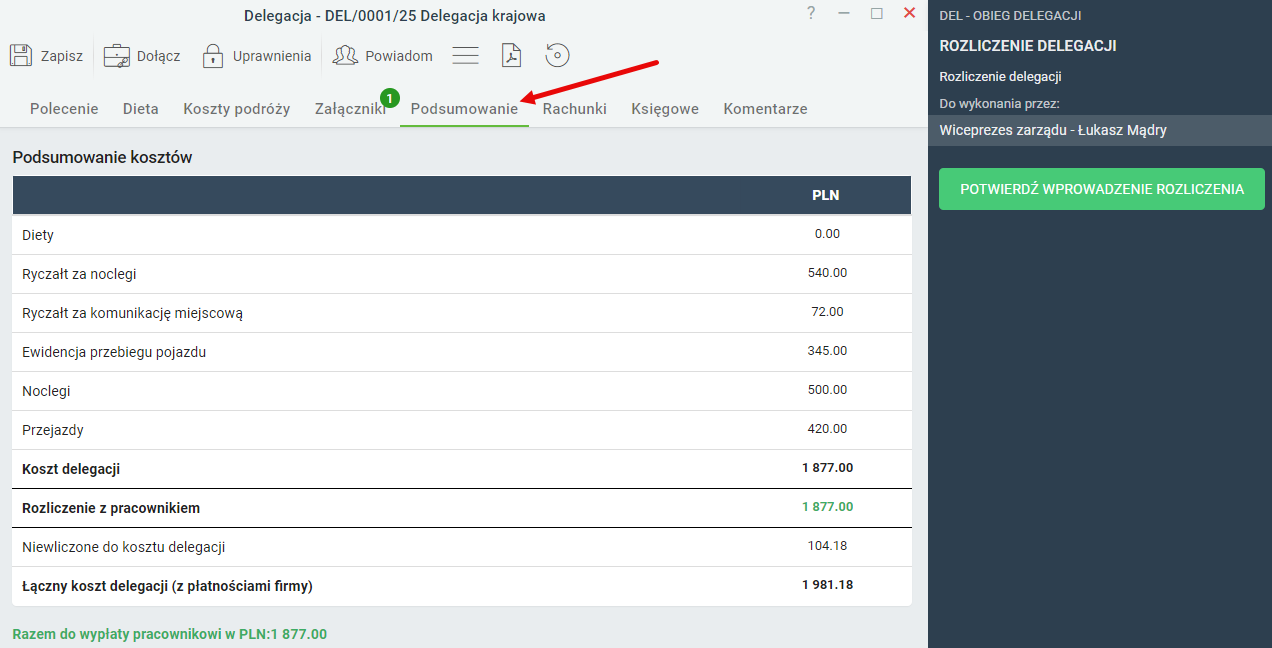Click the value 500.00
This screenshot has width=1272, height=648.
(827, 390)
